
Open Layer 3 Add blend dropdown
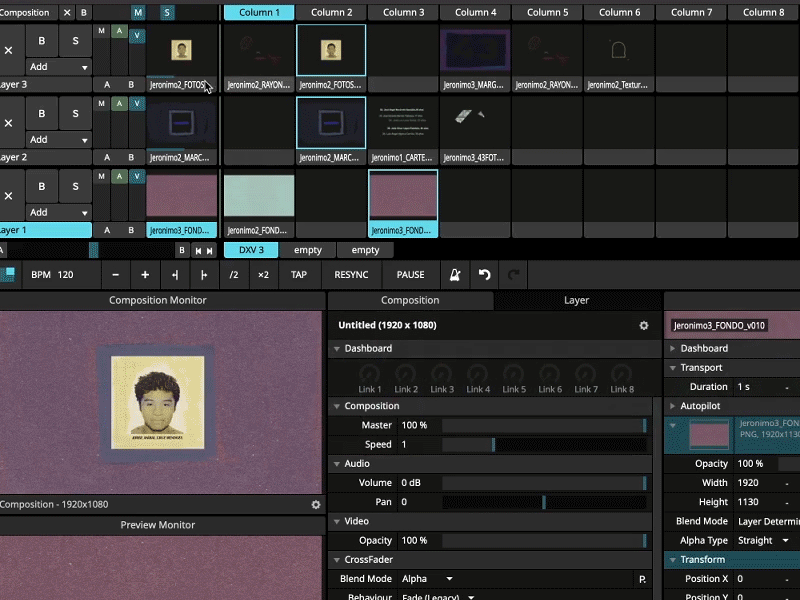point(57,67)
